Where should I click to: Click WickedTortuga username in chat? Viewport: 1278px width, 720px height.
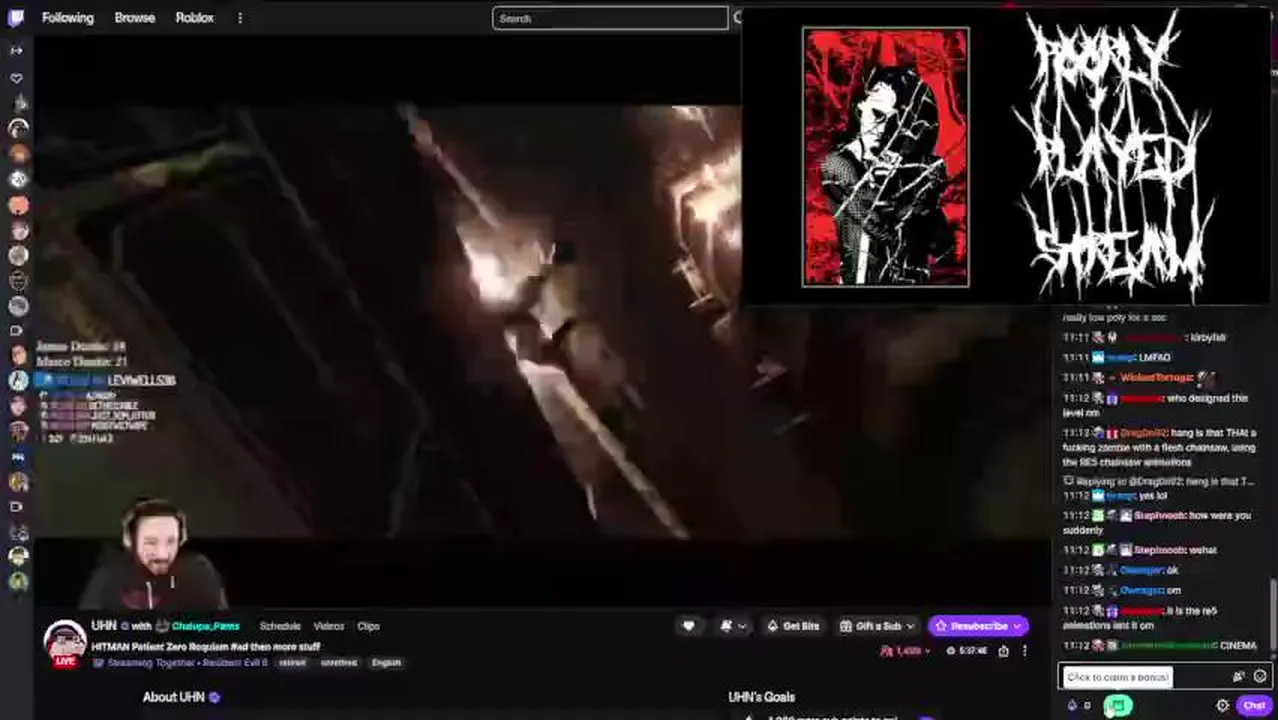(x=1157, y=378)
